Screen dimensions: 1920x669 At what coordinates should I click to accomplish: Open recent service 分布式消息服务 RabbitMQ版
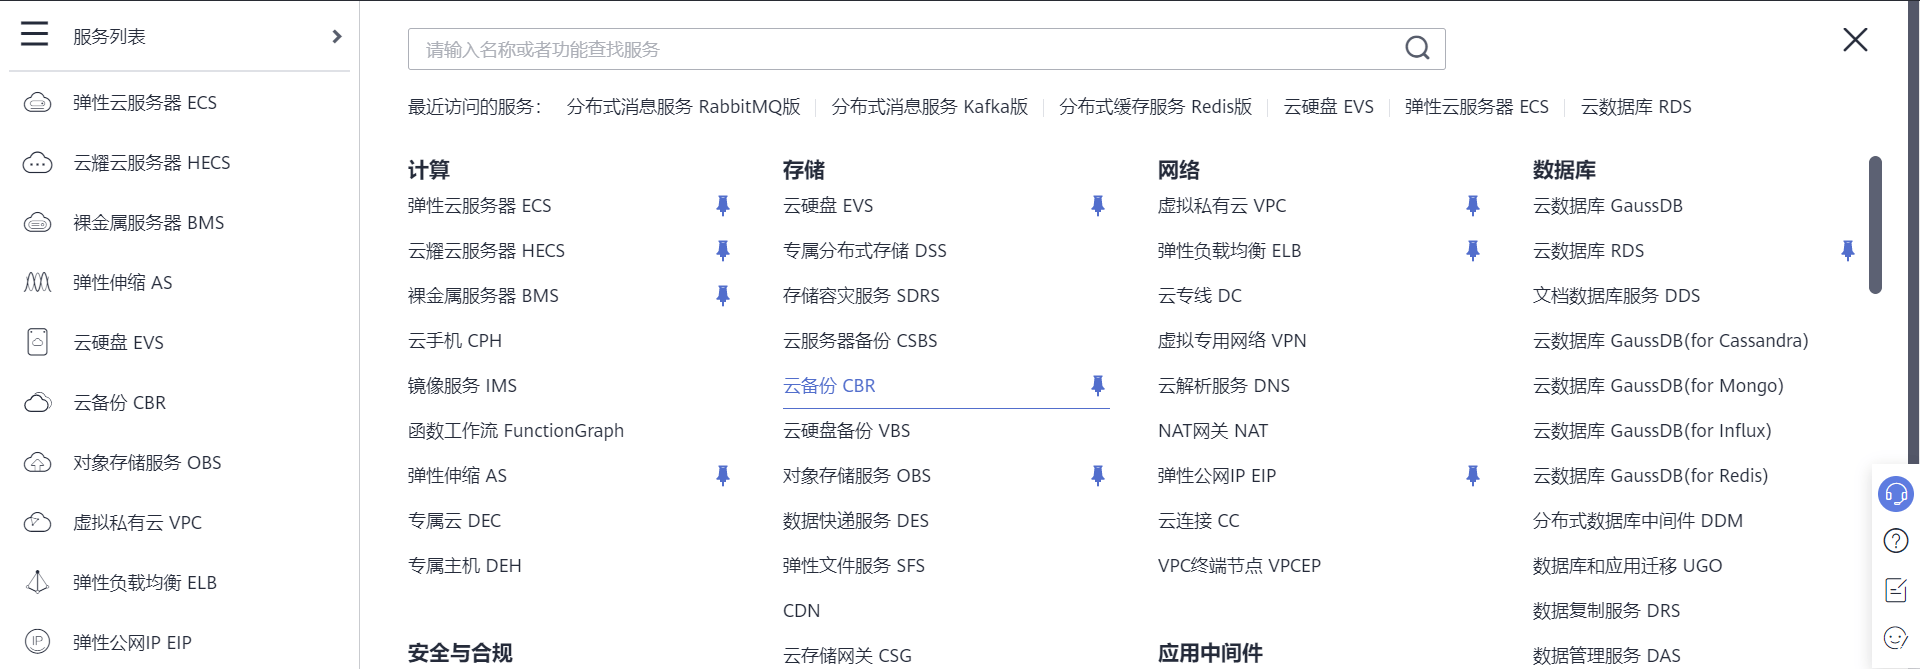click(684, 107)
